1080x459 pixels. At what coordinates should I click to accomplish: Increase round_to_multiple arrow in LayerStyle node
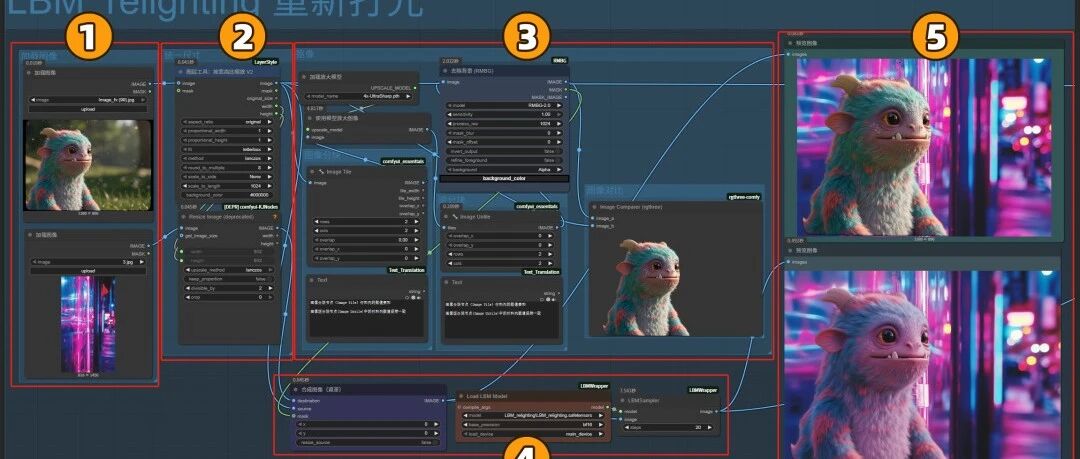(x=269, y=167)
